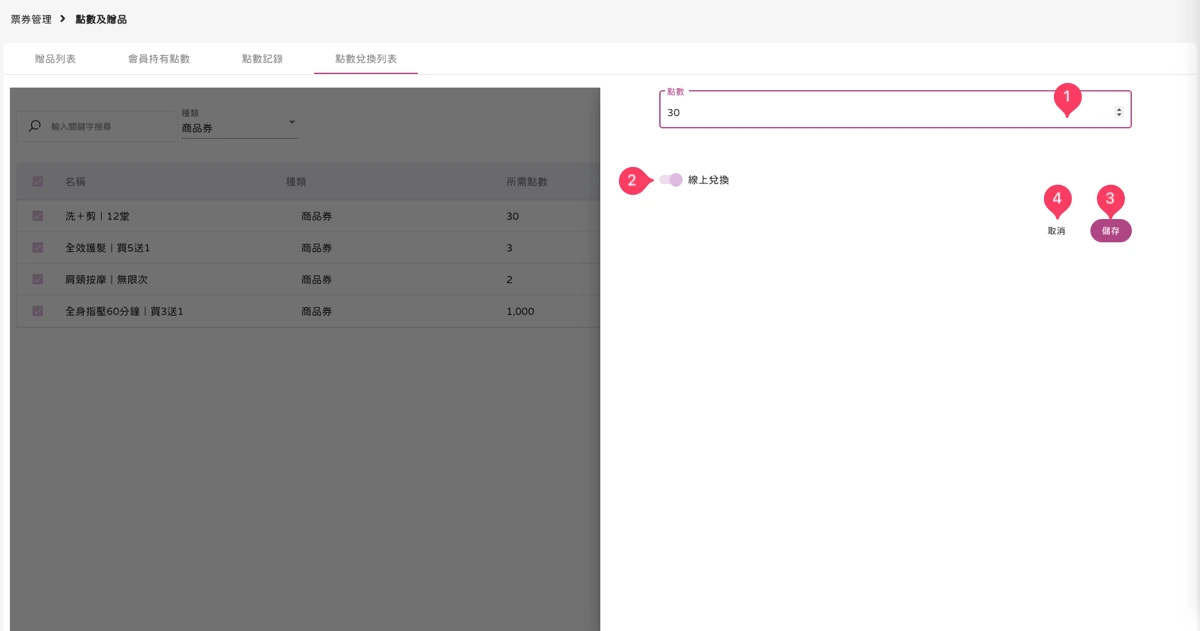Click the 點數 input field
The width and height of the screenshot is (1200, 631).
coord(895,109)
